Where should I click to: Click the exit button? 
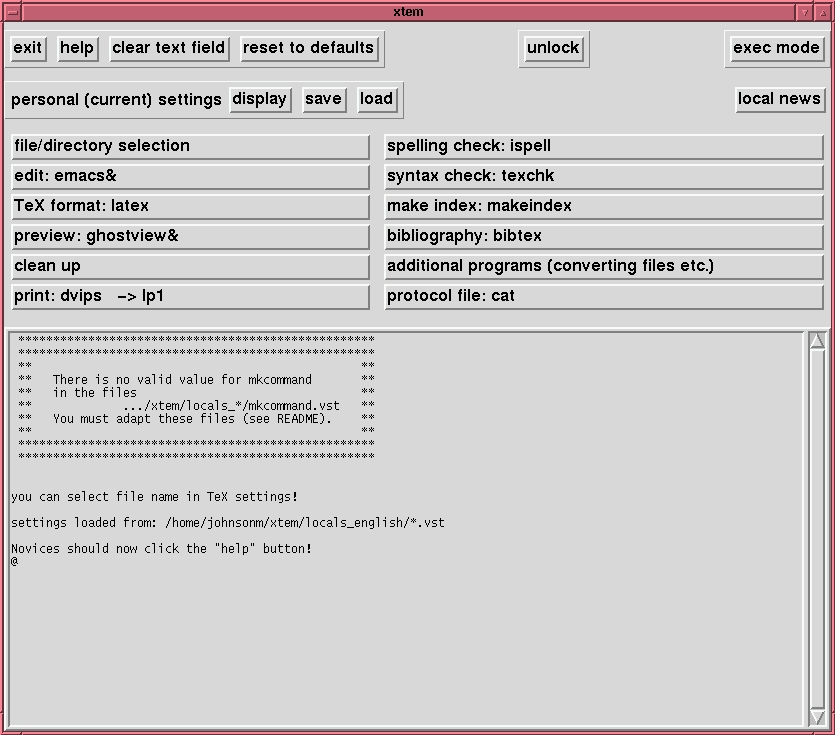click(28, 48)
